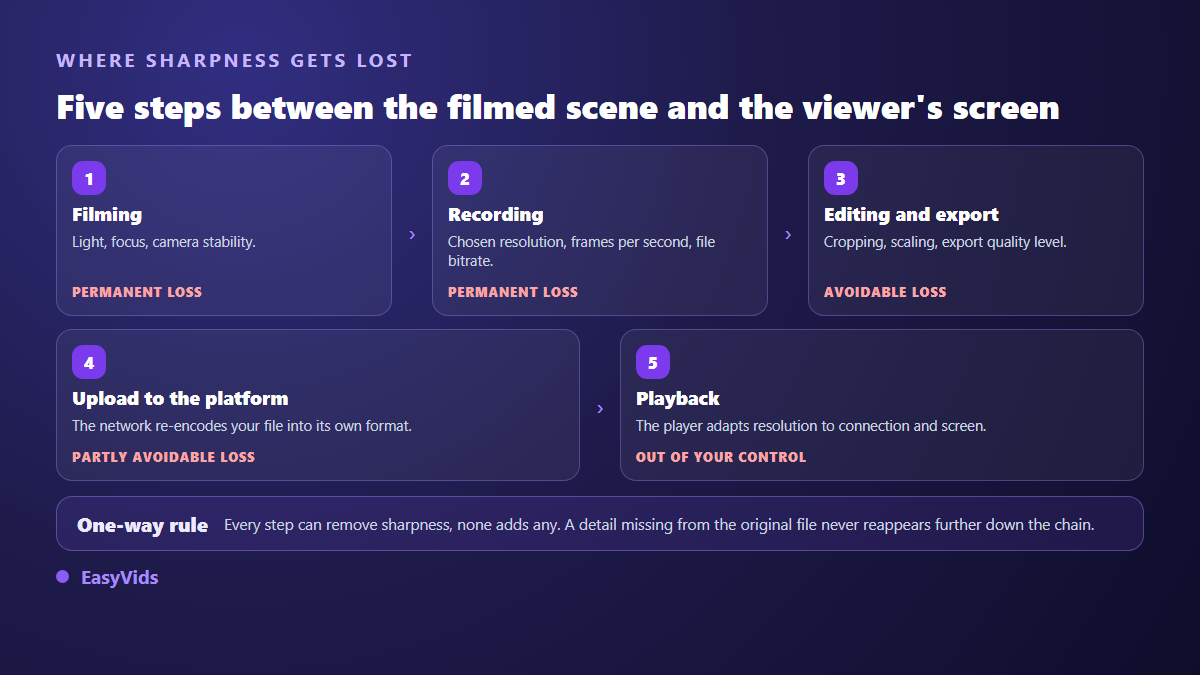Click 'The network re-encodes your file' description
1200x675 pixels.
242,426
